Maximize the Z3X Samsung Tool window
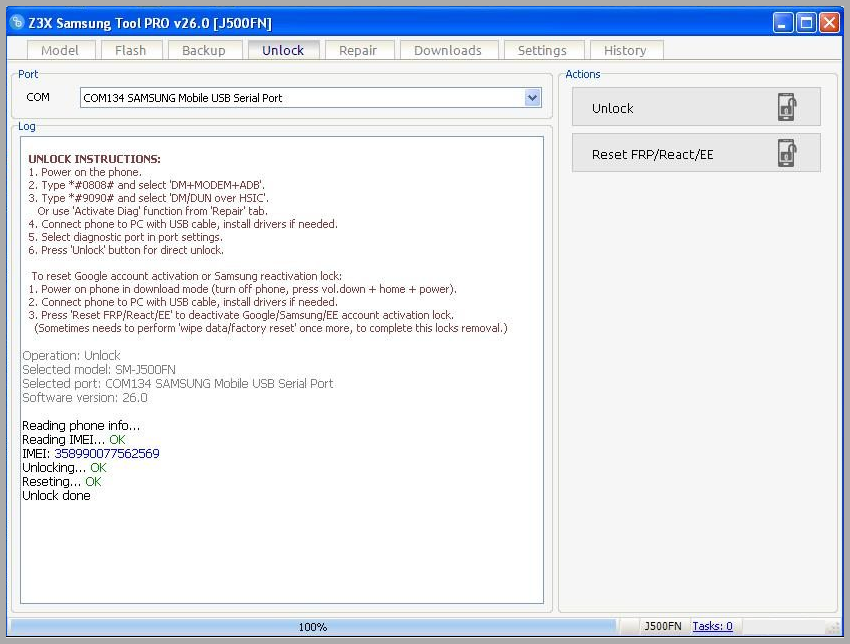Viewport: 850px width, 644px height. [x=806, y=23]
